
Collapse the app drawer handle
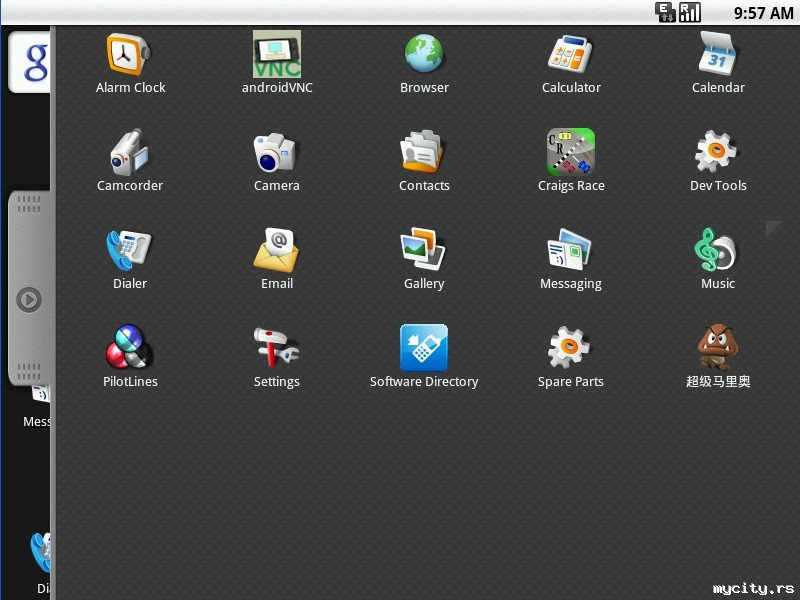click(30, 299)
